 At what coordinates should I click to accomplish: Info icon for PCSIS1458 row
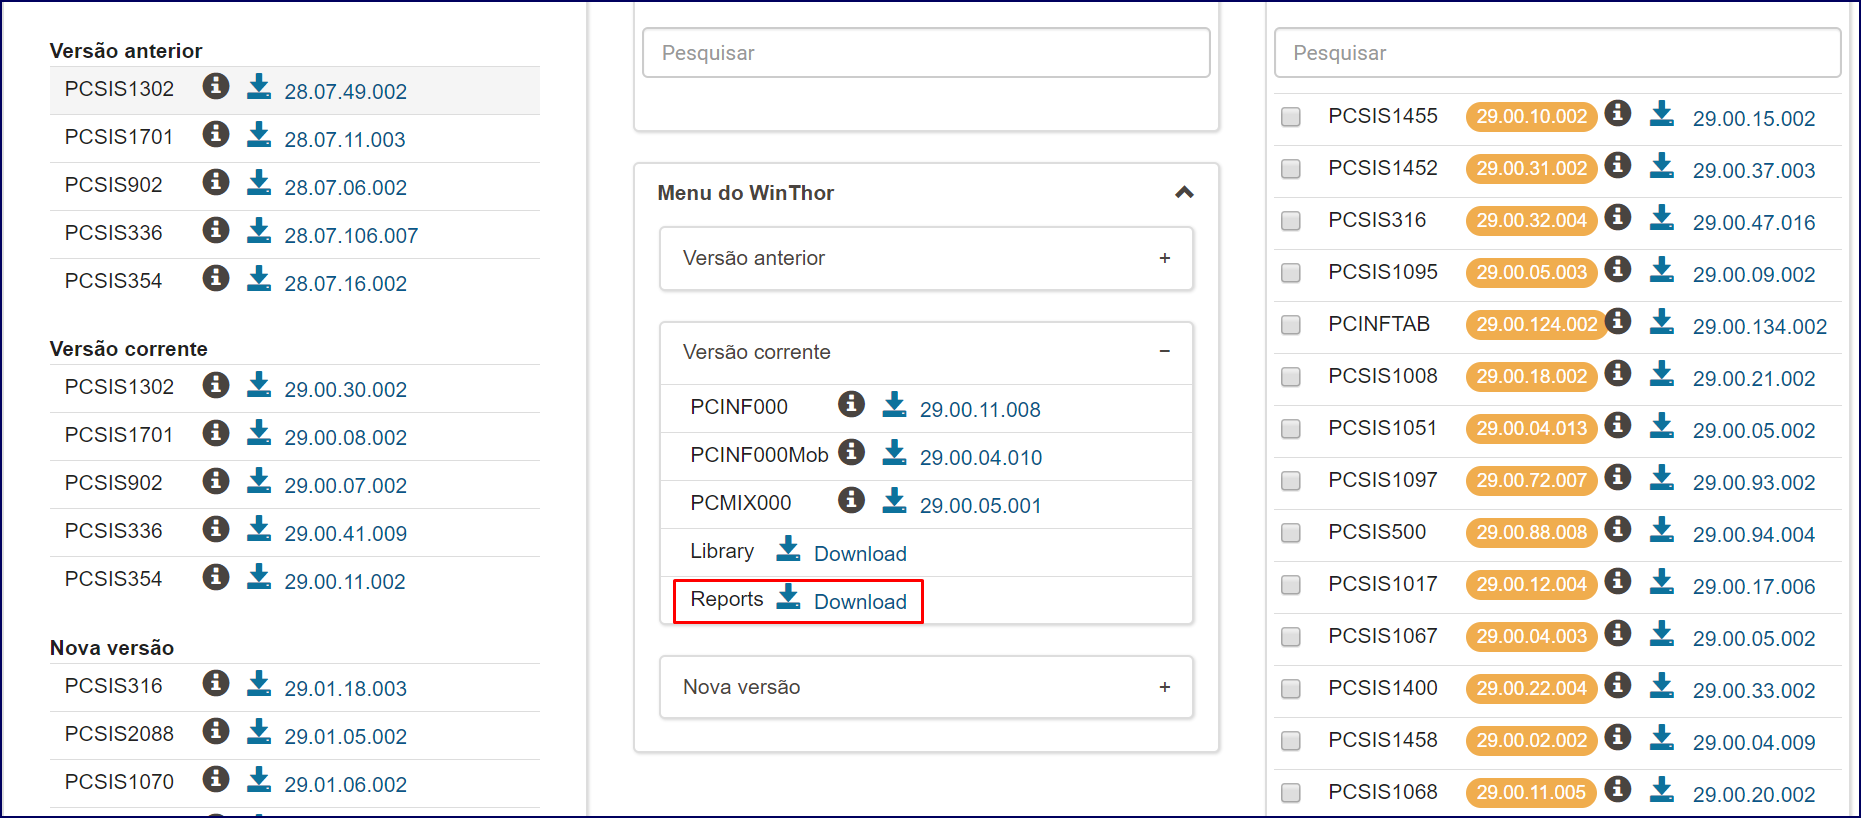[x=1618, y=737]
